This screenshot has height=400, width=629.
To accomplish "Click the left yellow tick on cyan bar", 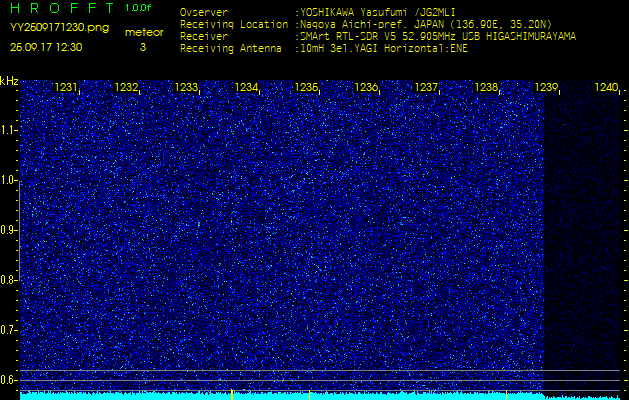I will [x=232, y=394].
